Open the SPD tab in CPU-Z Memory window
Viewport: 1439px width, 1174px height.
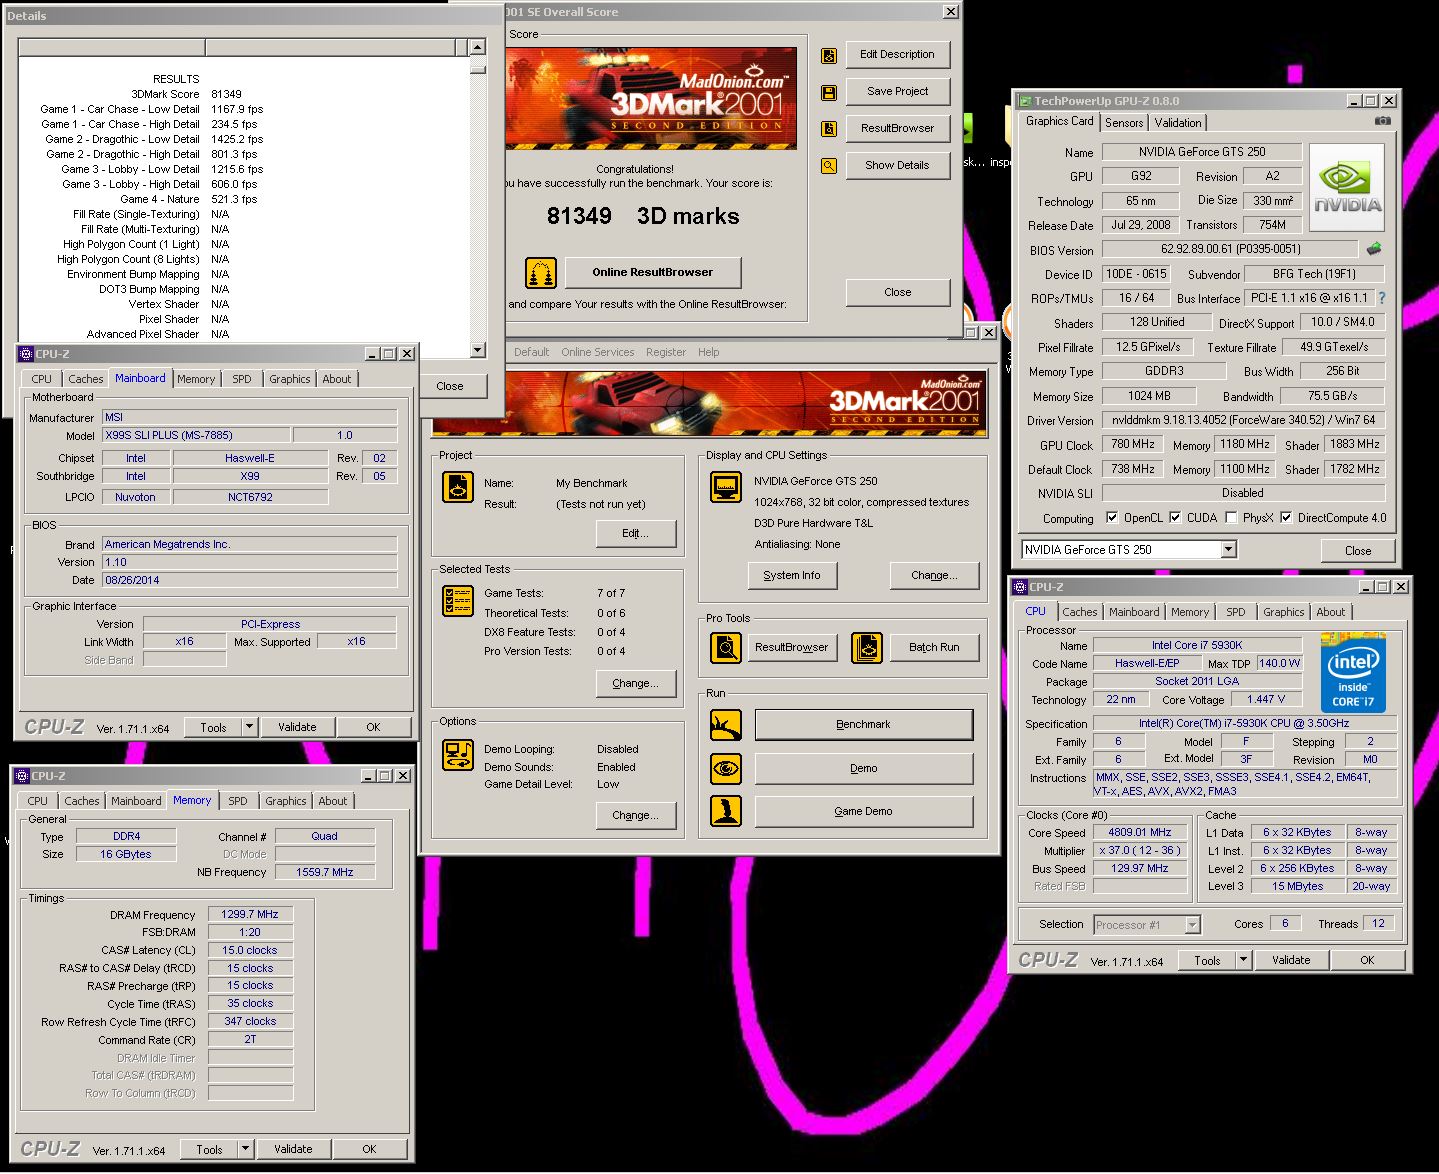[238, 801]
